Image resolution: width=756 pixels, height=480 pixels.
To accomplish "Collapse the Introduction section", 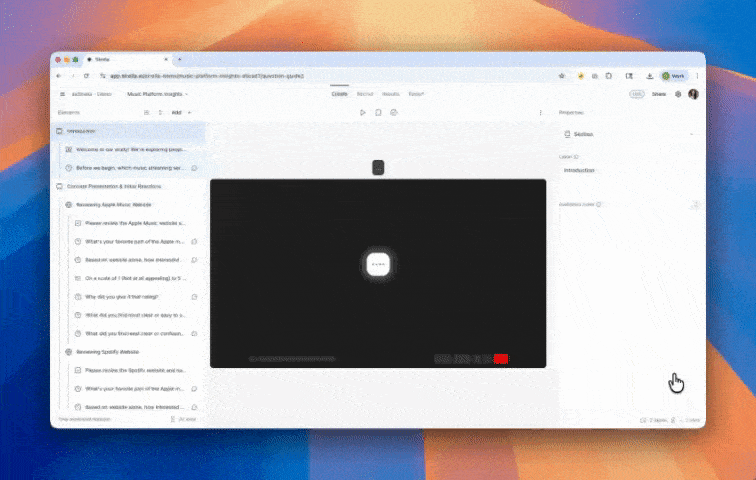I will (128, 131).
